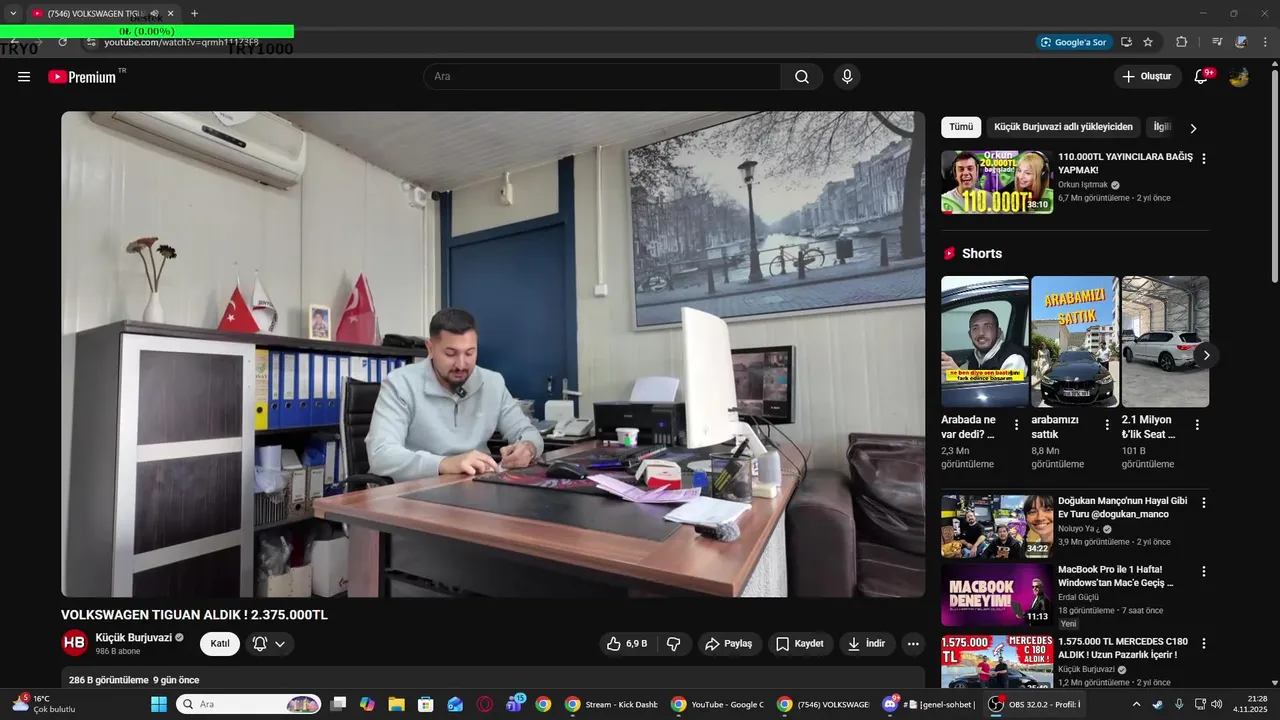Open the white Seat short thumbnail
Screen dimensions: 1280x720
pos(1165,342)
